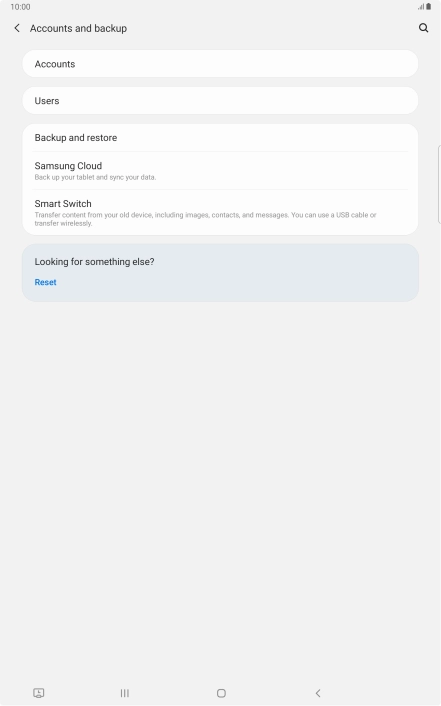This screenshot has width=441, height=706.
Task: Tap the bottom-left screen assistant icon
Action: tap(39, 693)
